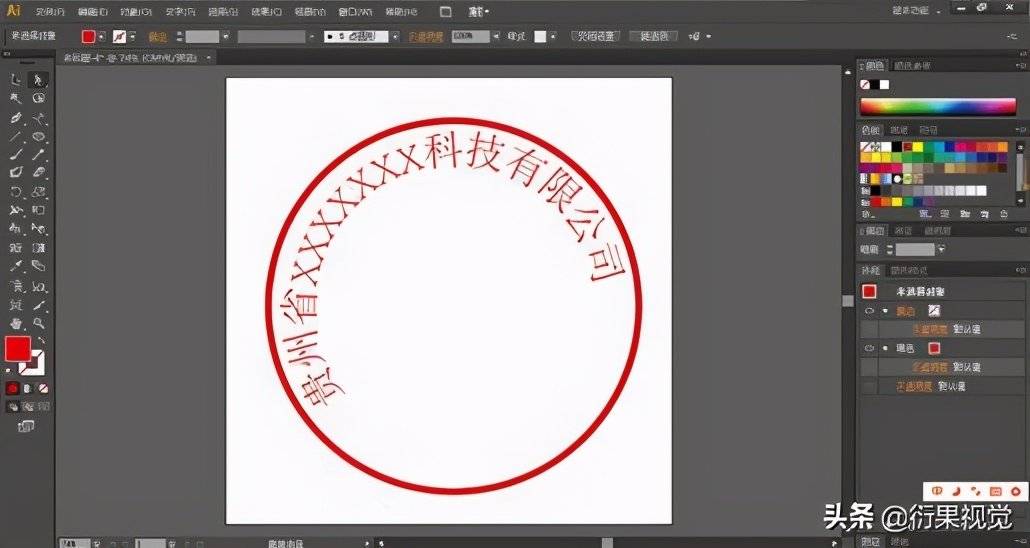Select the Eraser tool
The image size is (1030, 548).
click(39, 173)
